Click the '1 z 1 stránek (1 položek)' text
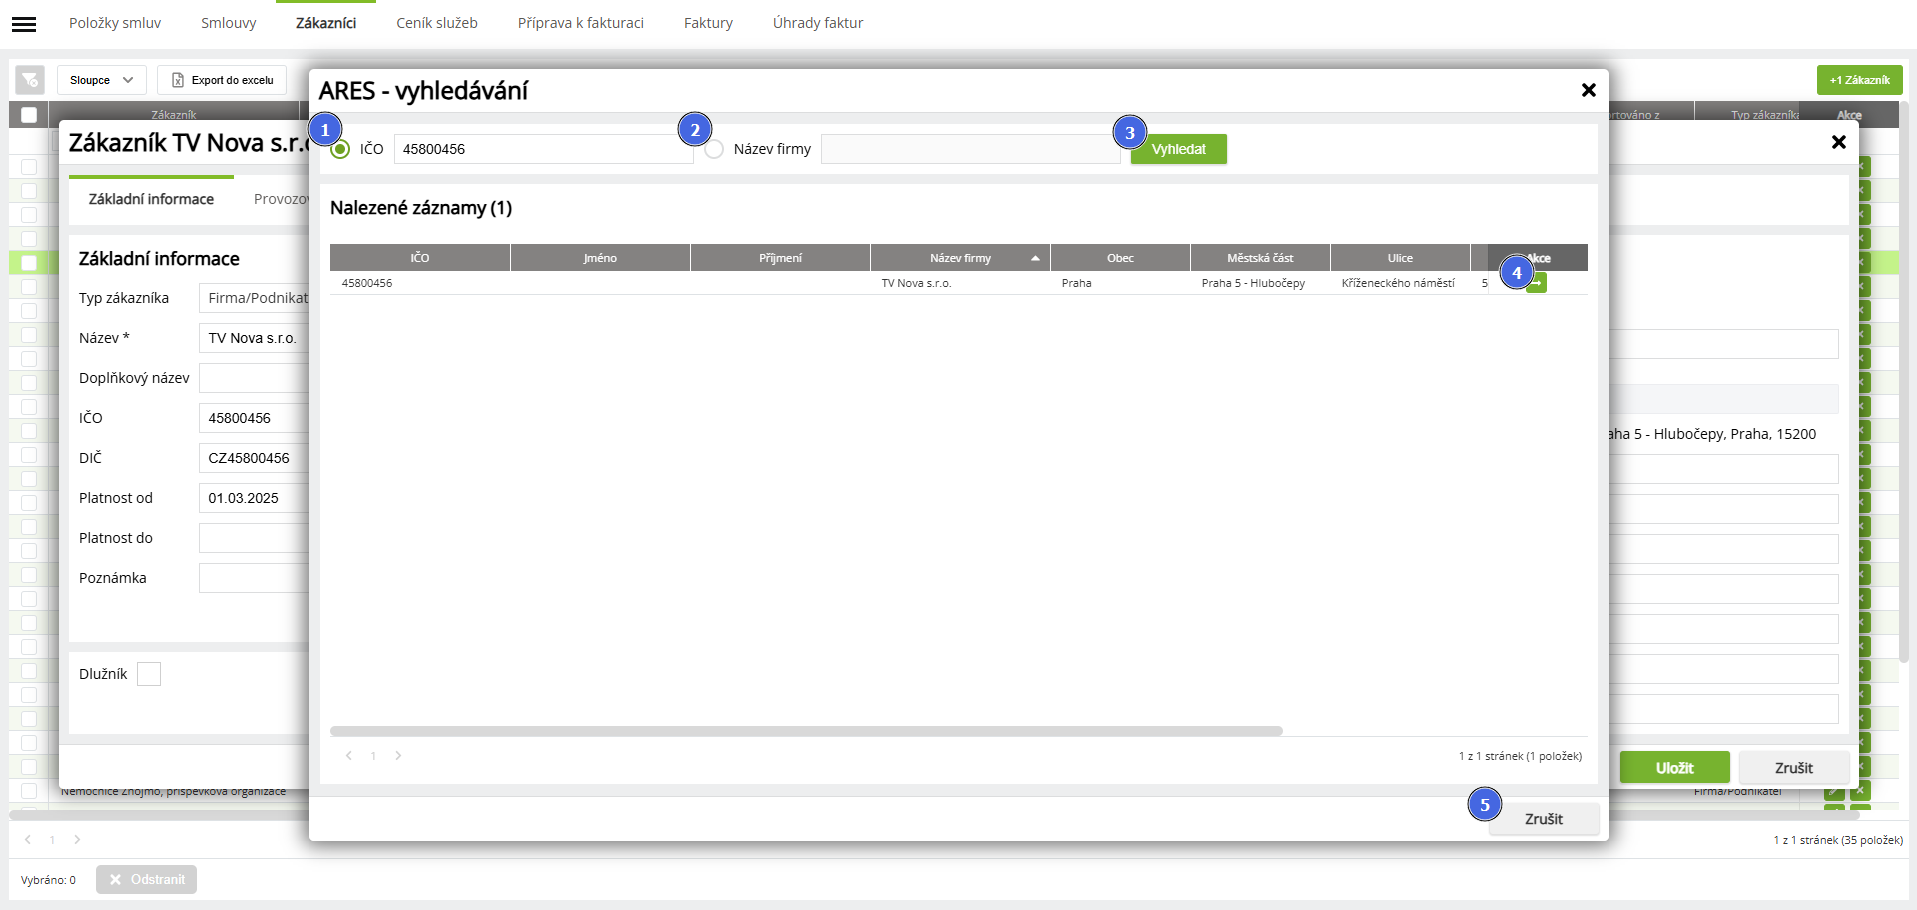1917x910 pixels. click(1520, 756)
